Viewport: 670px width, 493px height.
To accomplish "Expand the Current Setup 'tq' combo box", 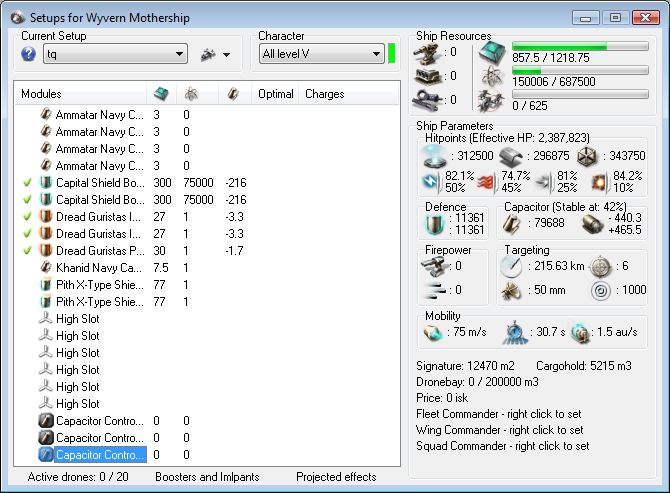I will (115, 54).
